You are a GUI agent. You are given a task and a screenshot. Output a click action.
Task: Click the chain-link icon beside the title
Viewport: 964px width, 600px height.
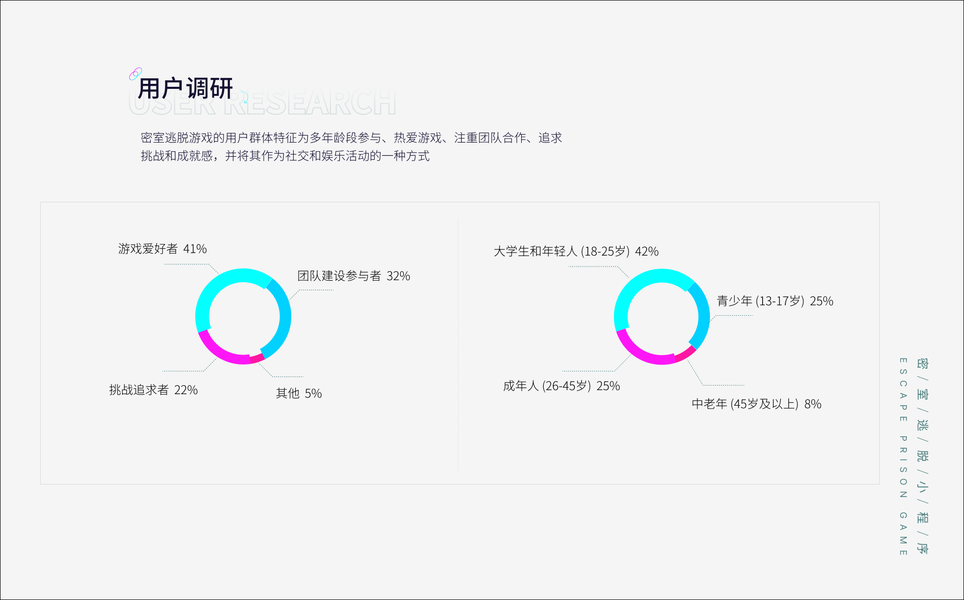135,74
